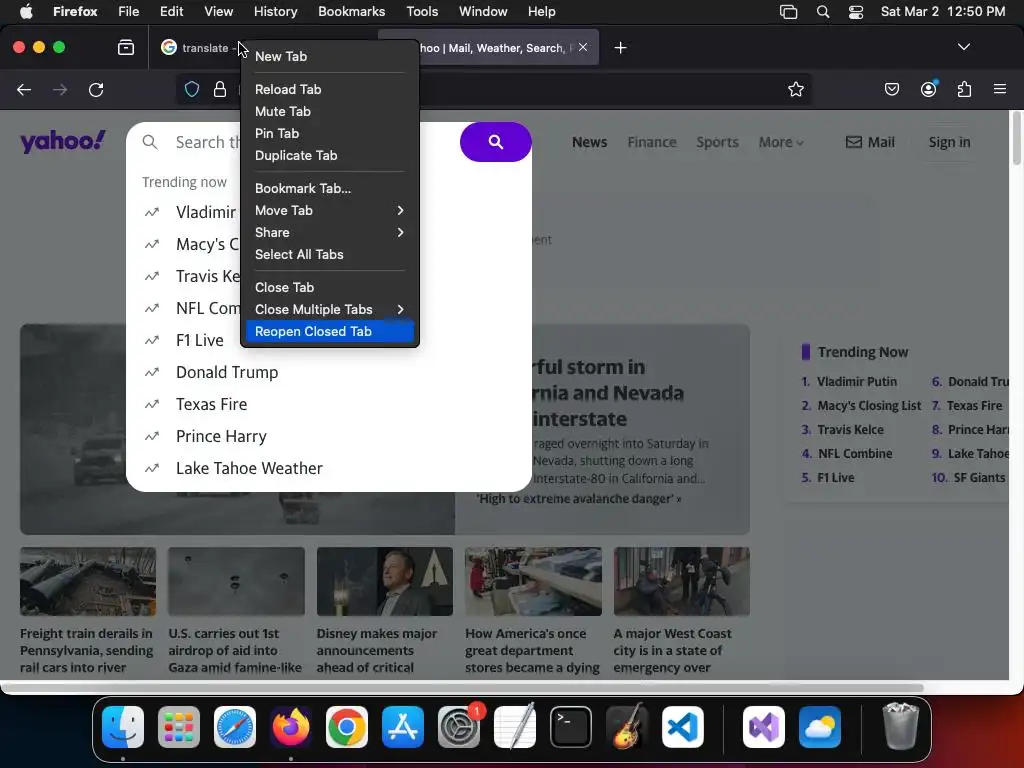
Task: Choose New Tab from the context menu
Action: pyautogui.click(x=330, y=56)
